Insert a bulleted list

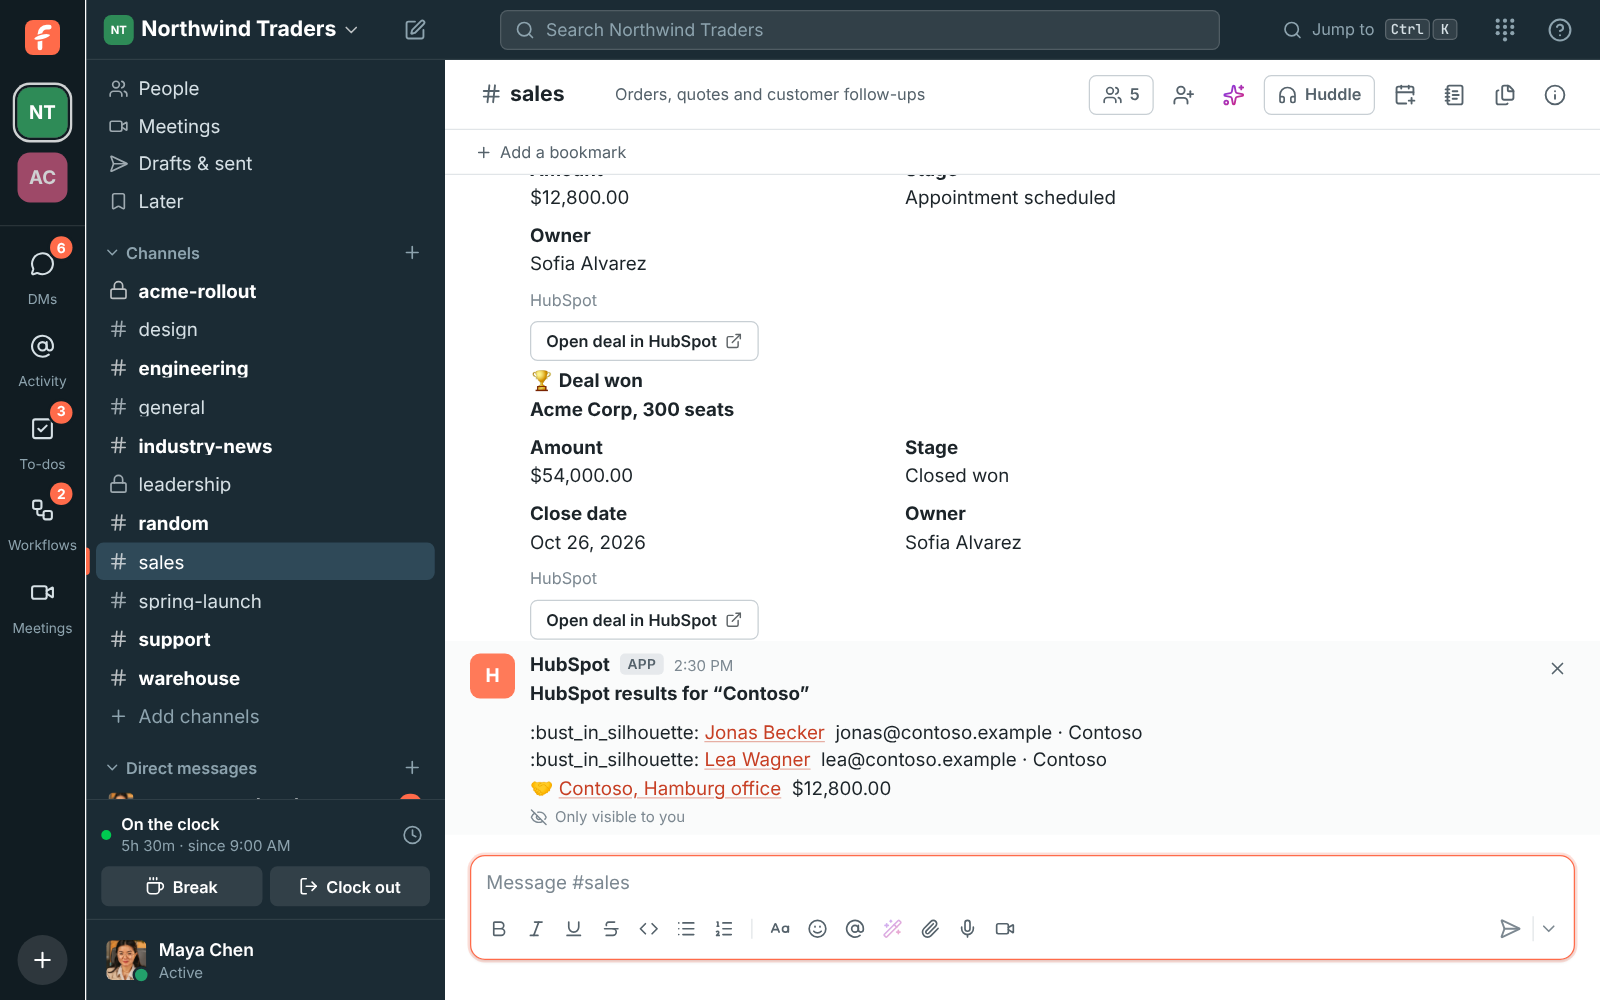coord(686,929)
